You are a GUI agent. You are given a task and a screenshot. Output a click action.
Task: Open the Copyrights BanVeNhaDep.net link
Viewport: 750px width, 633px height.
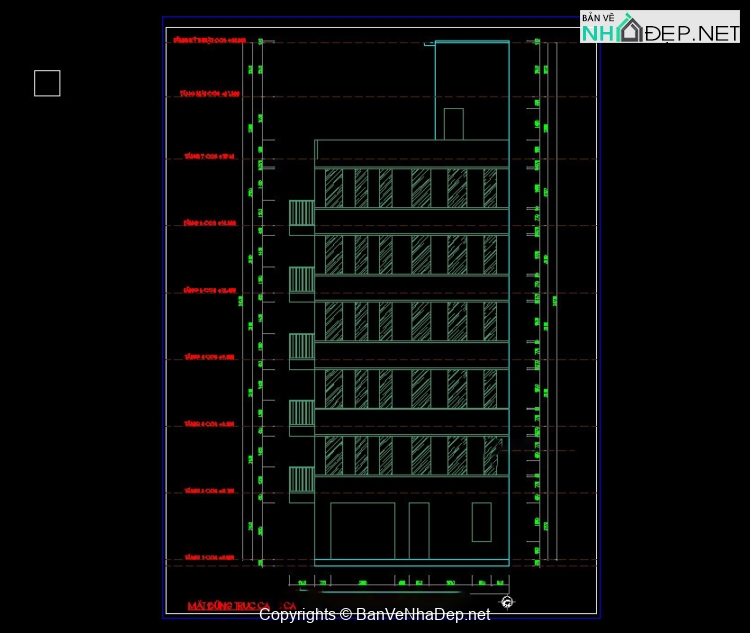coord(375,615)
